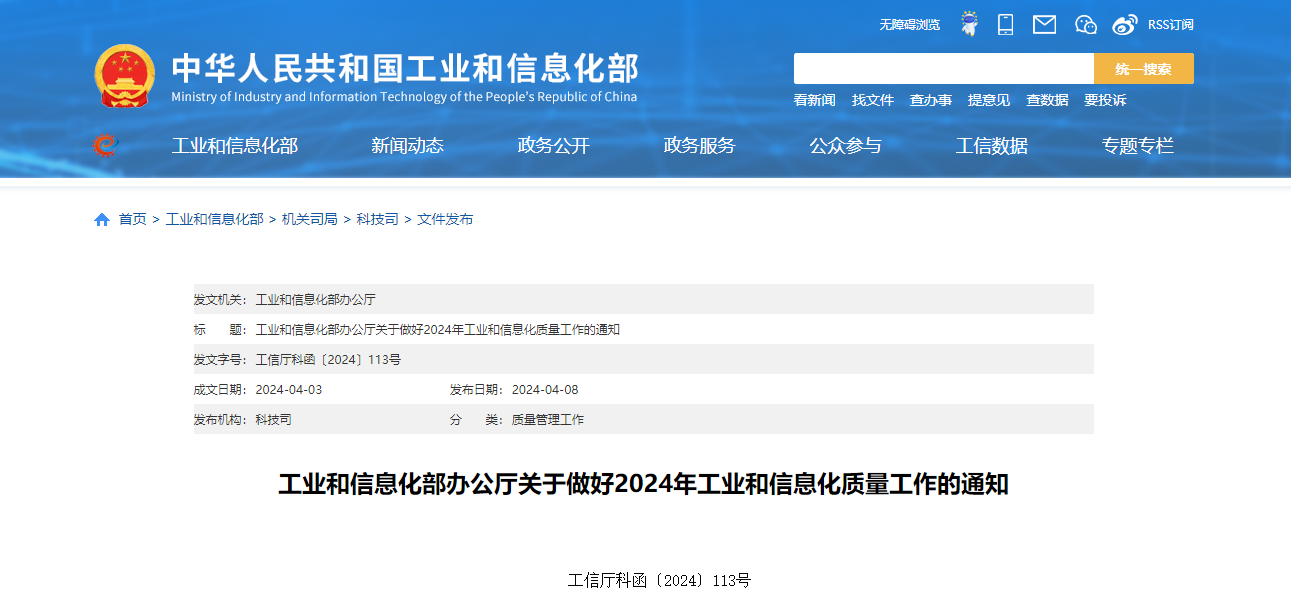
Task: Click the envelope mail icon
Action: tap(1044, 24)
